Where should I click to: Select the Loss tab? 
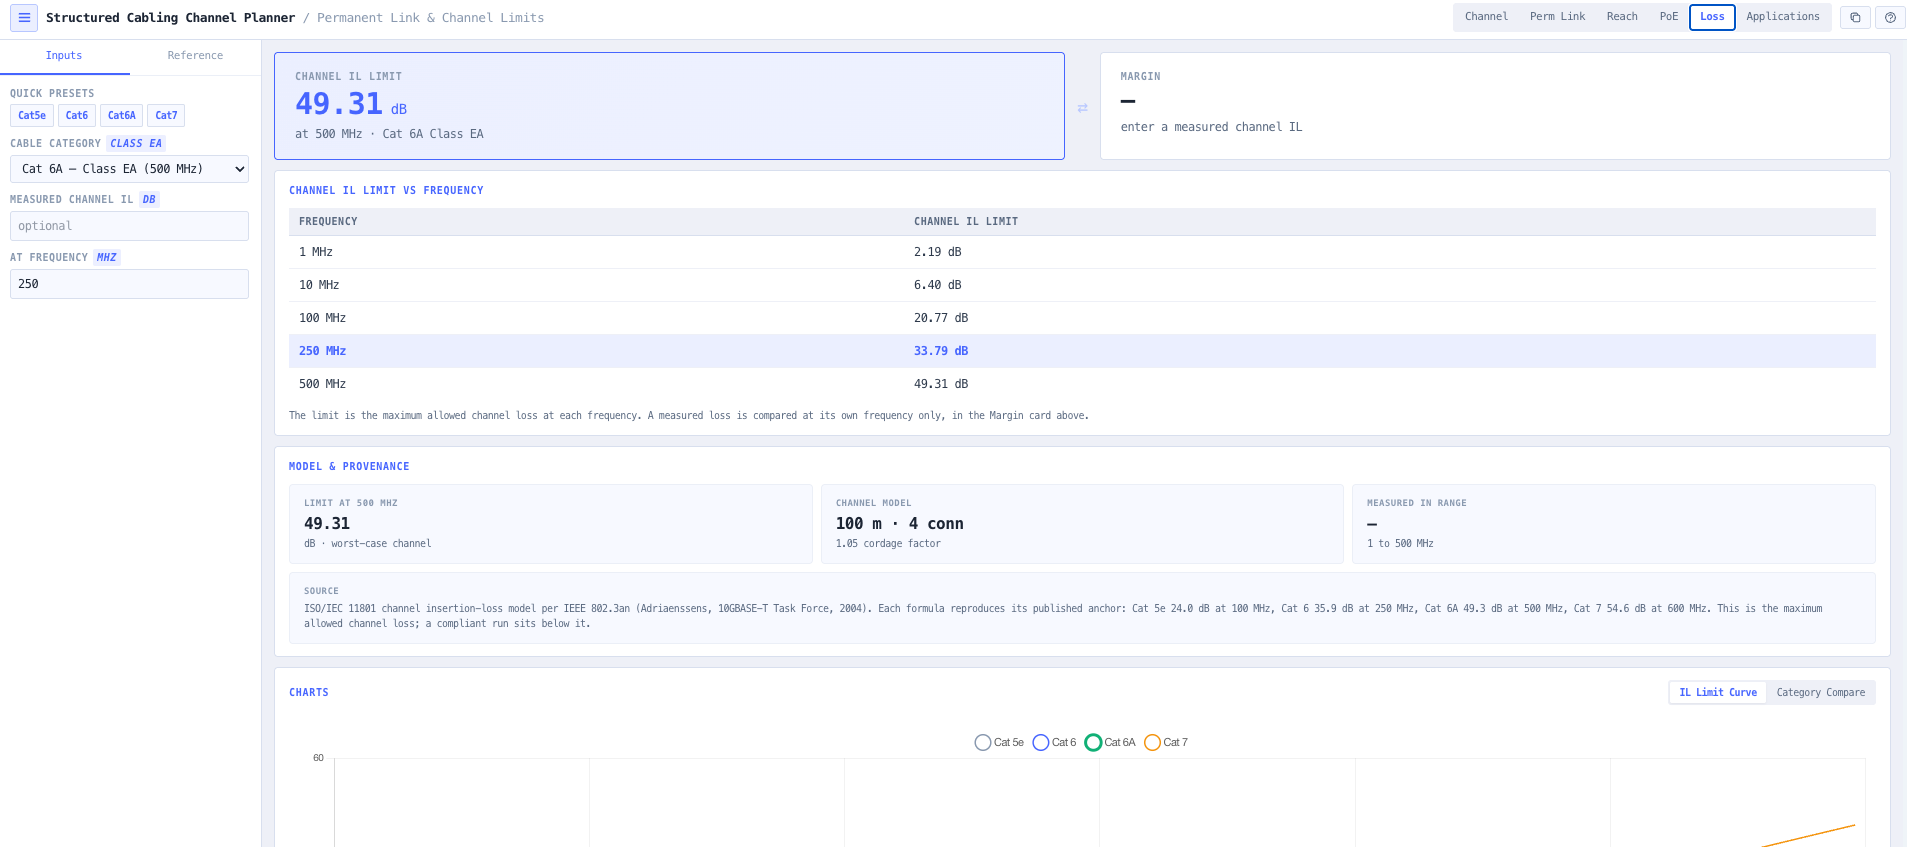[1712, 17]
